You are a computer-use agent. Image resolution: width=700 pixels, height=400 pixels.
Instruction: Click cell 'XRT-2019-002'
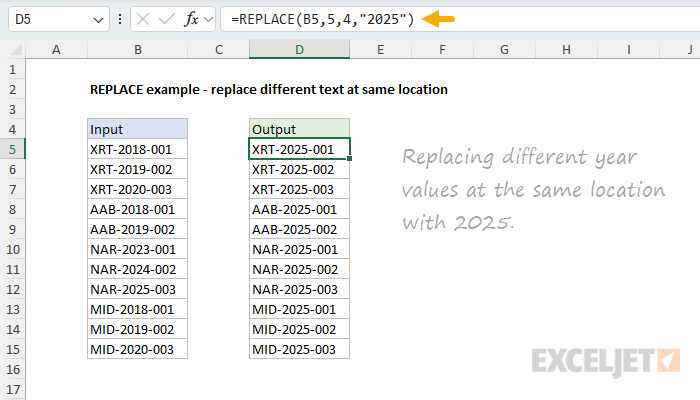click(x=138, y=169)
